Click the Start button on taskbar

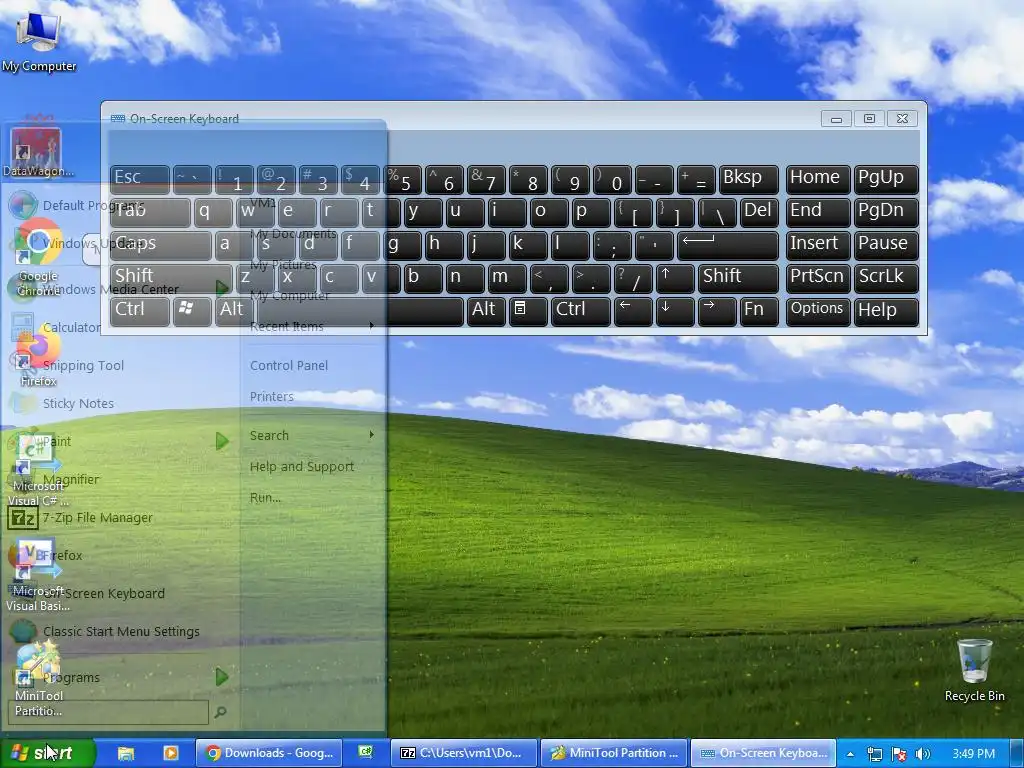(x=47, y=753)
